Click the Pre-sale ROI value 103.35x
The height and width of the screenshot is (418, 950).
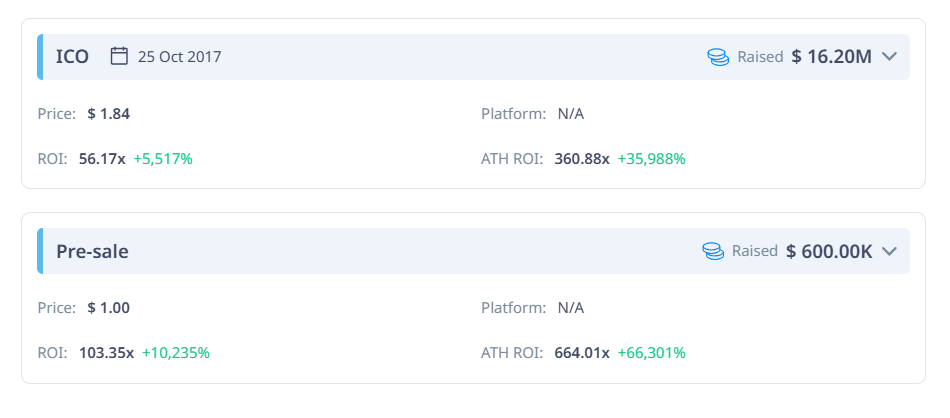(106, 353)
